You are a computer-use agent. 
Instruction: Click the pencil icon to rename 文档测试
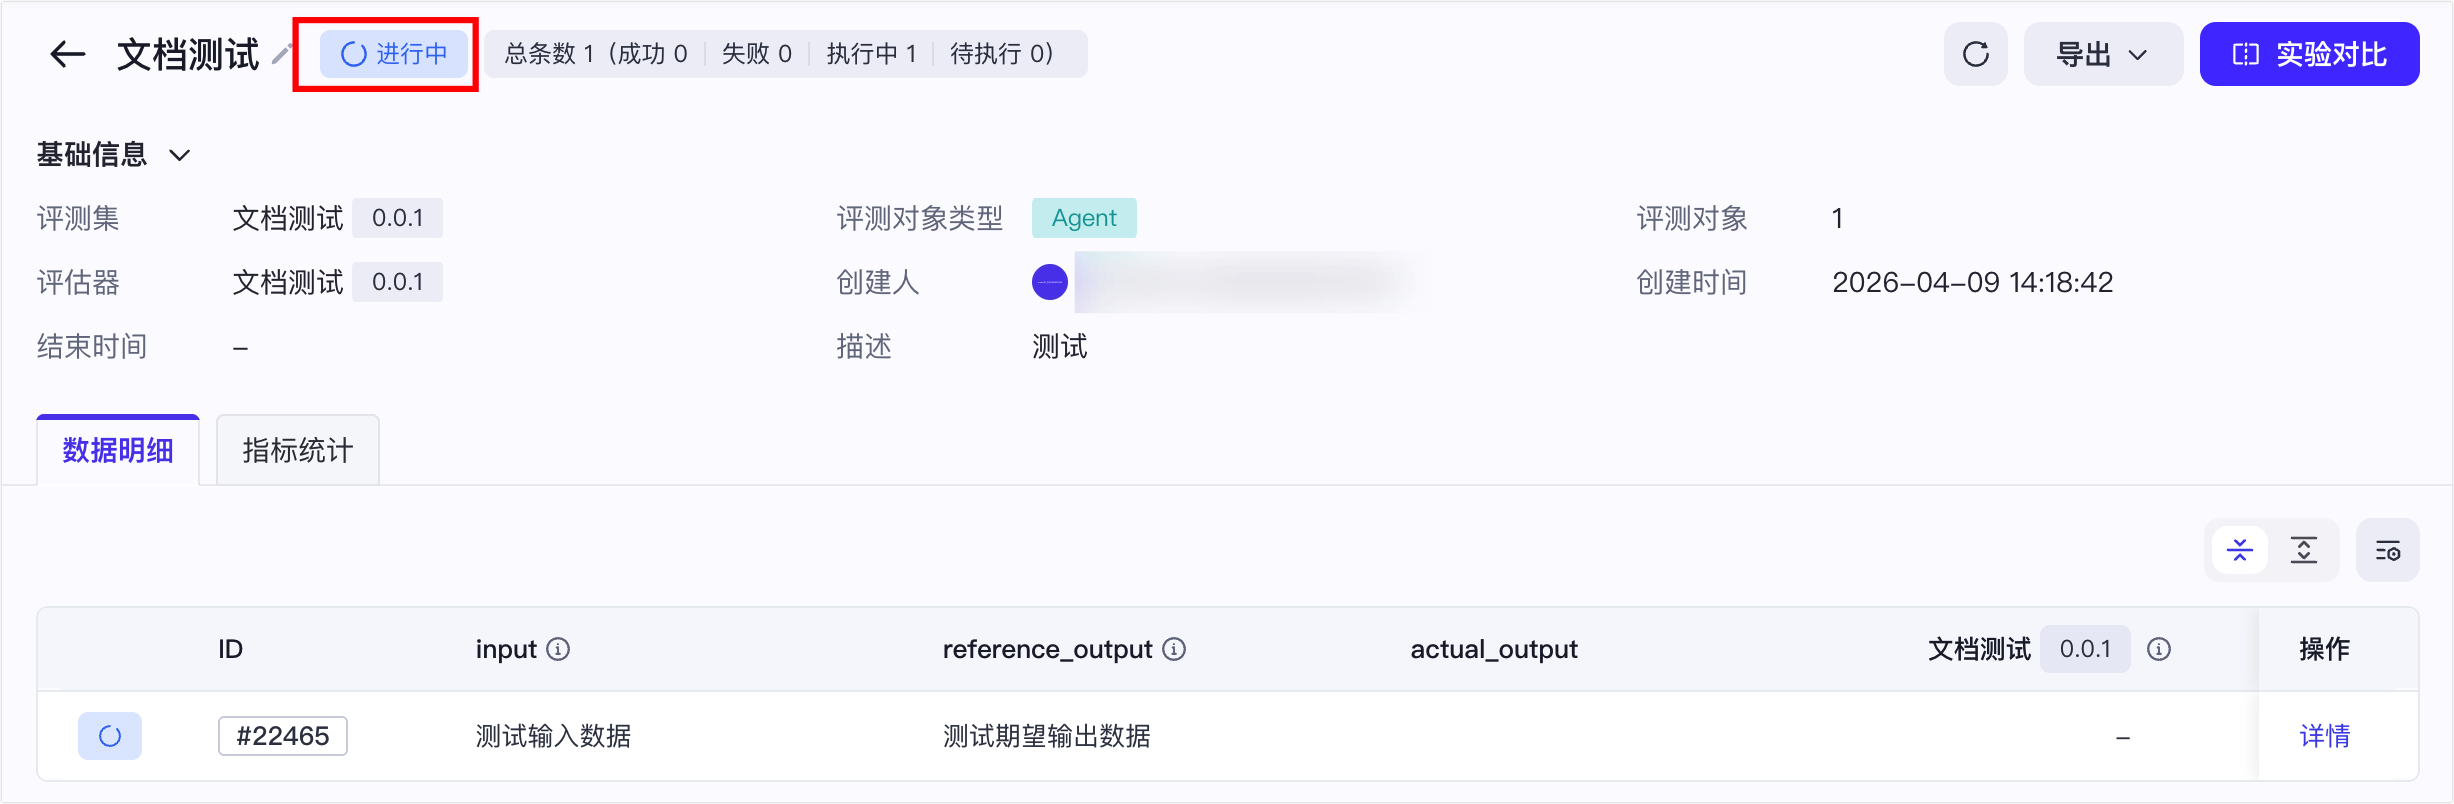(x=282, y=54)
